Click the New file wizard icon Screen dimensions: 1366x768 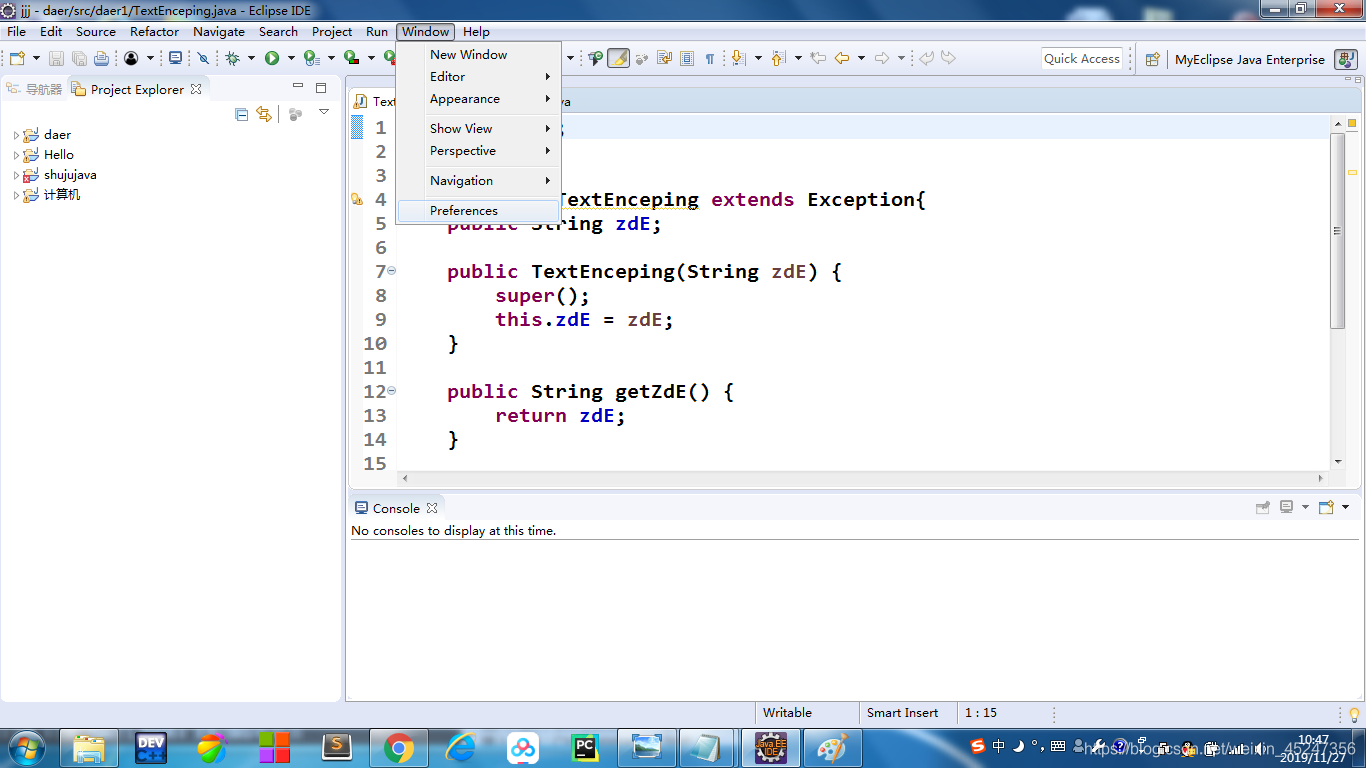point(17,58)
